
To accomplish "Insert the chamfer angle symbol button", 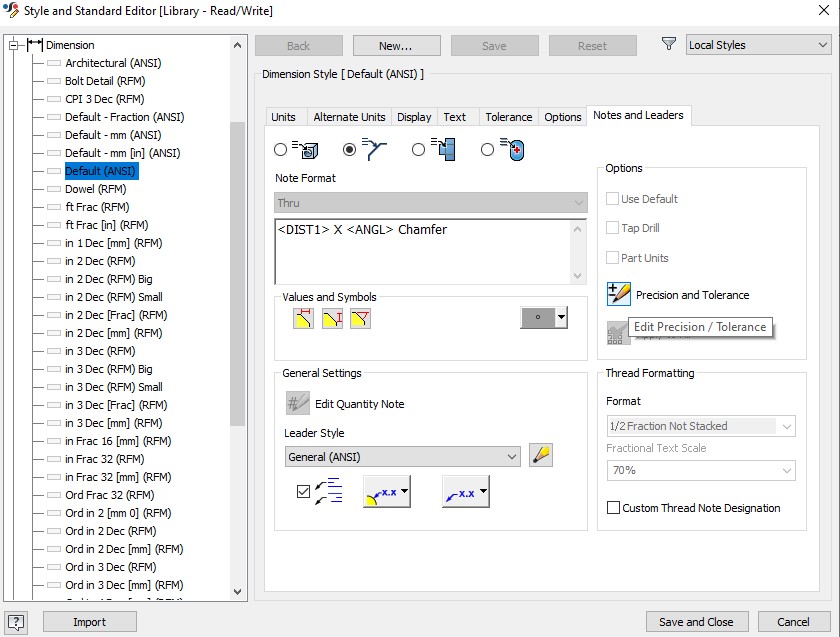I will point(361,319).
